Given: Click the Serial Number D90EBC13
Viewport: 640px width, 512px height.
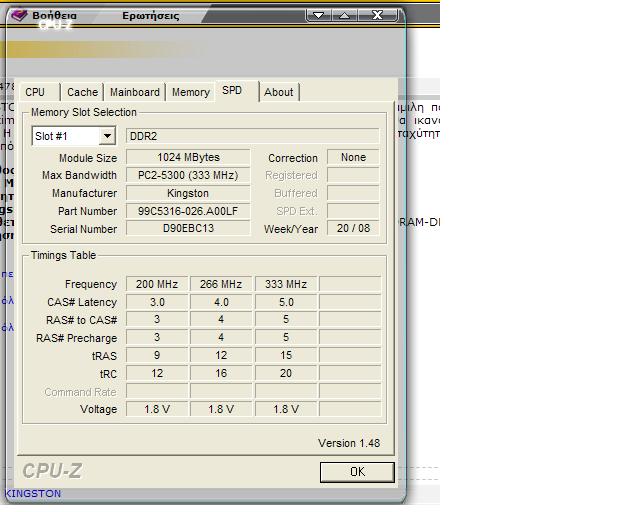Looking at the screenshot, I should [188, 229].
